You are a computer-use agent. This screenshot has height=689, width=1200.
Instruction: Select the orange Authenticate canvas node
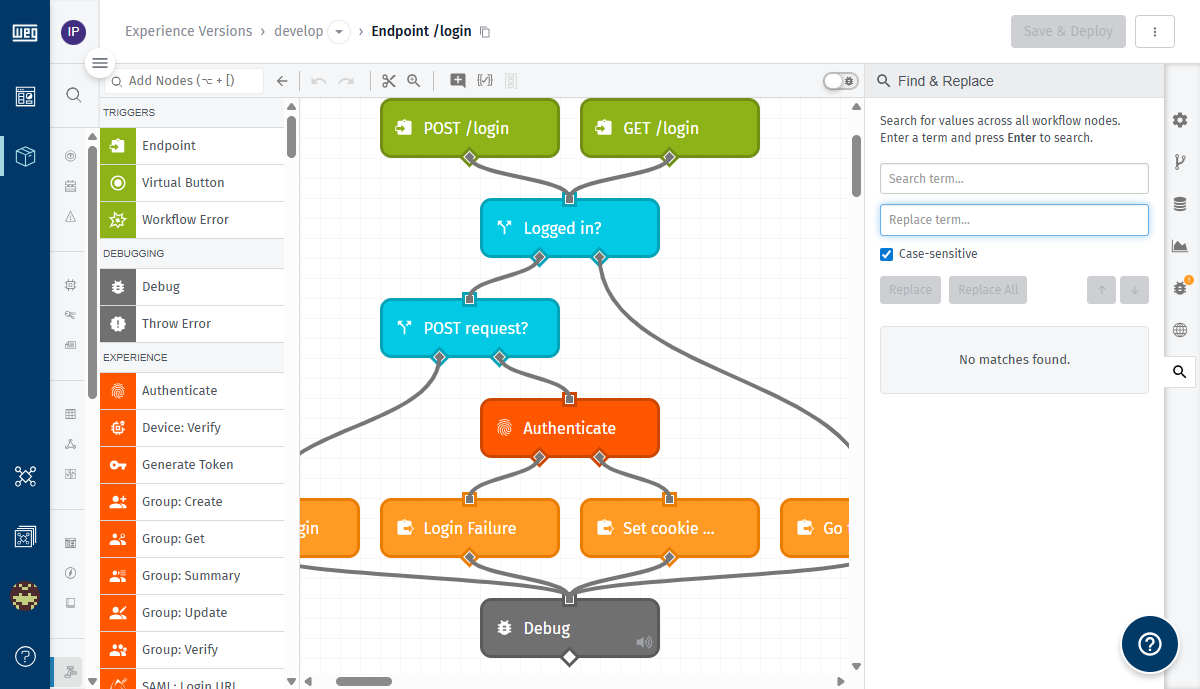coord(570,428)
